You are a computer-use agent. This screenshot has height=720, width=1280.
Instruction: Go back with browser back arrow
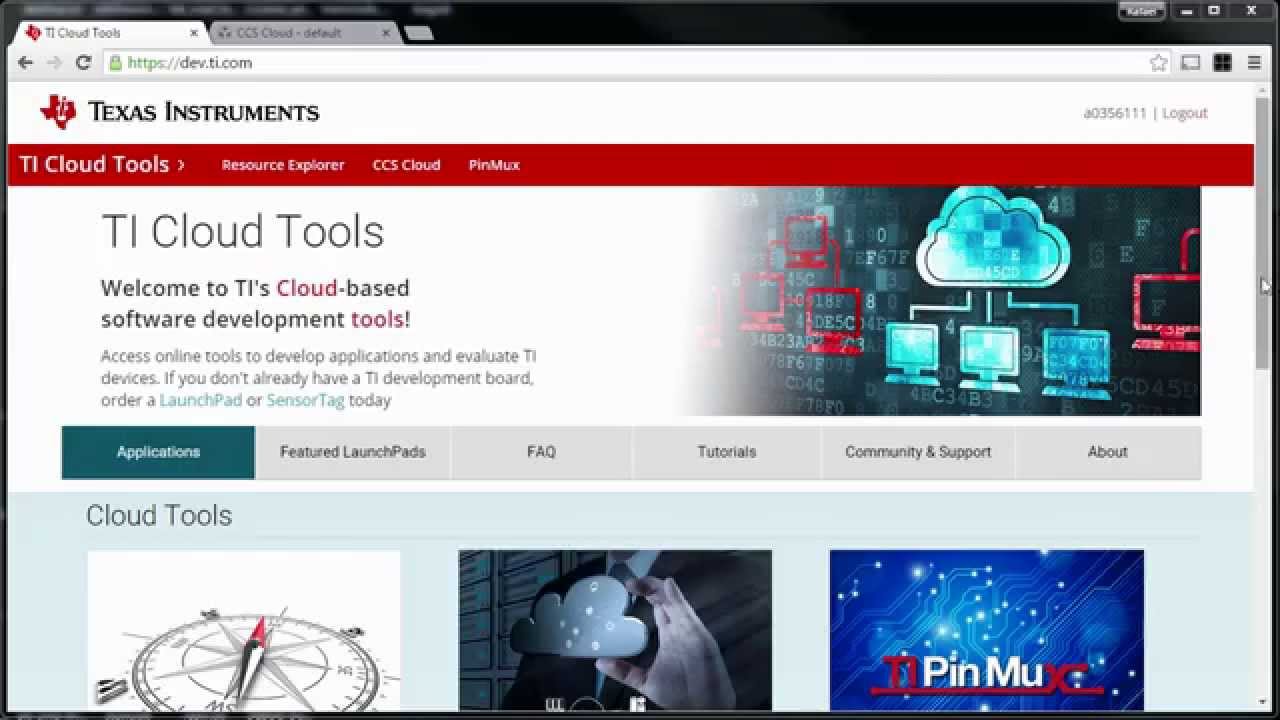coord(26,62)
